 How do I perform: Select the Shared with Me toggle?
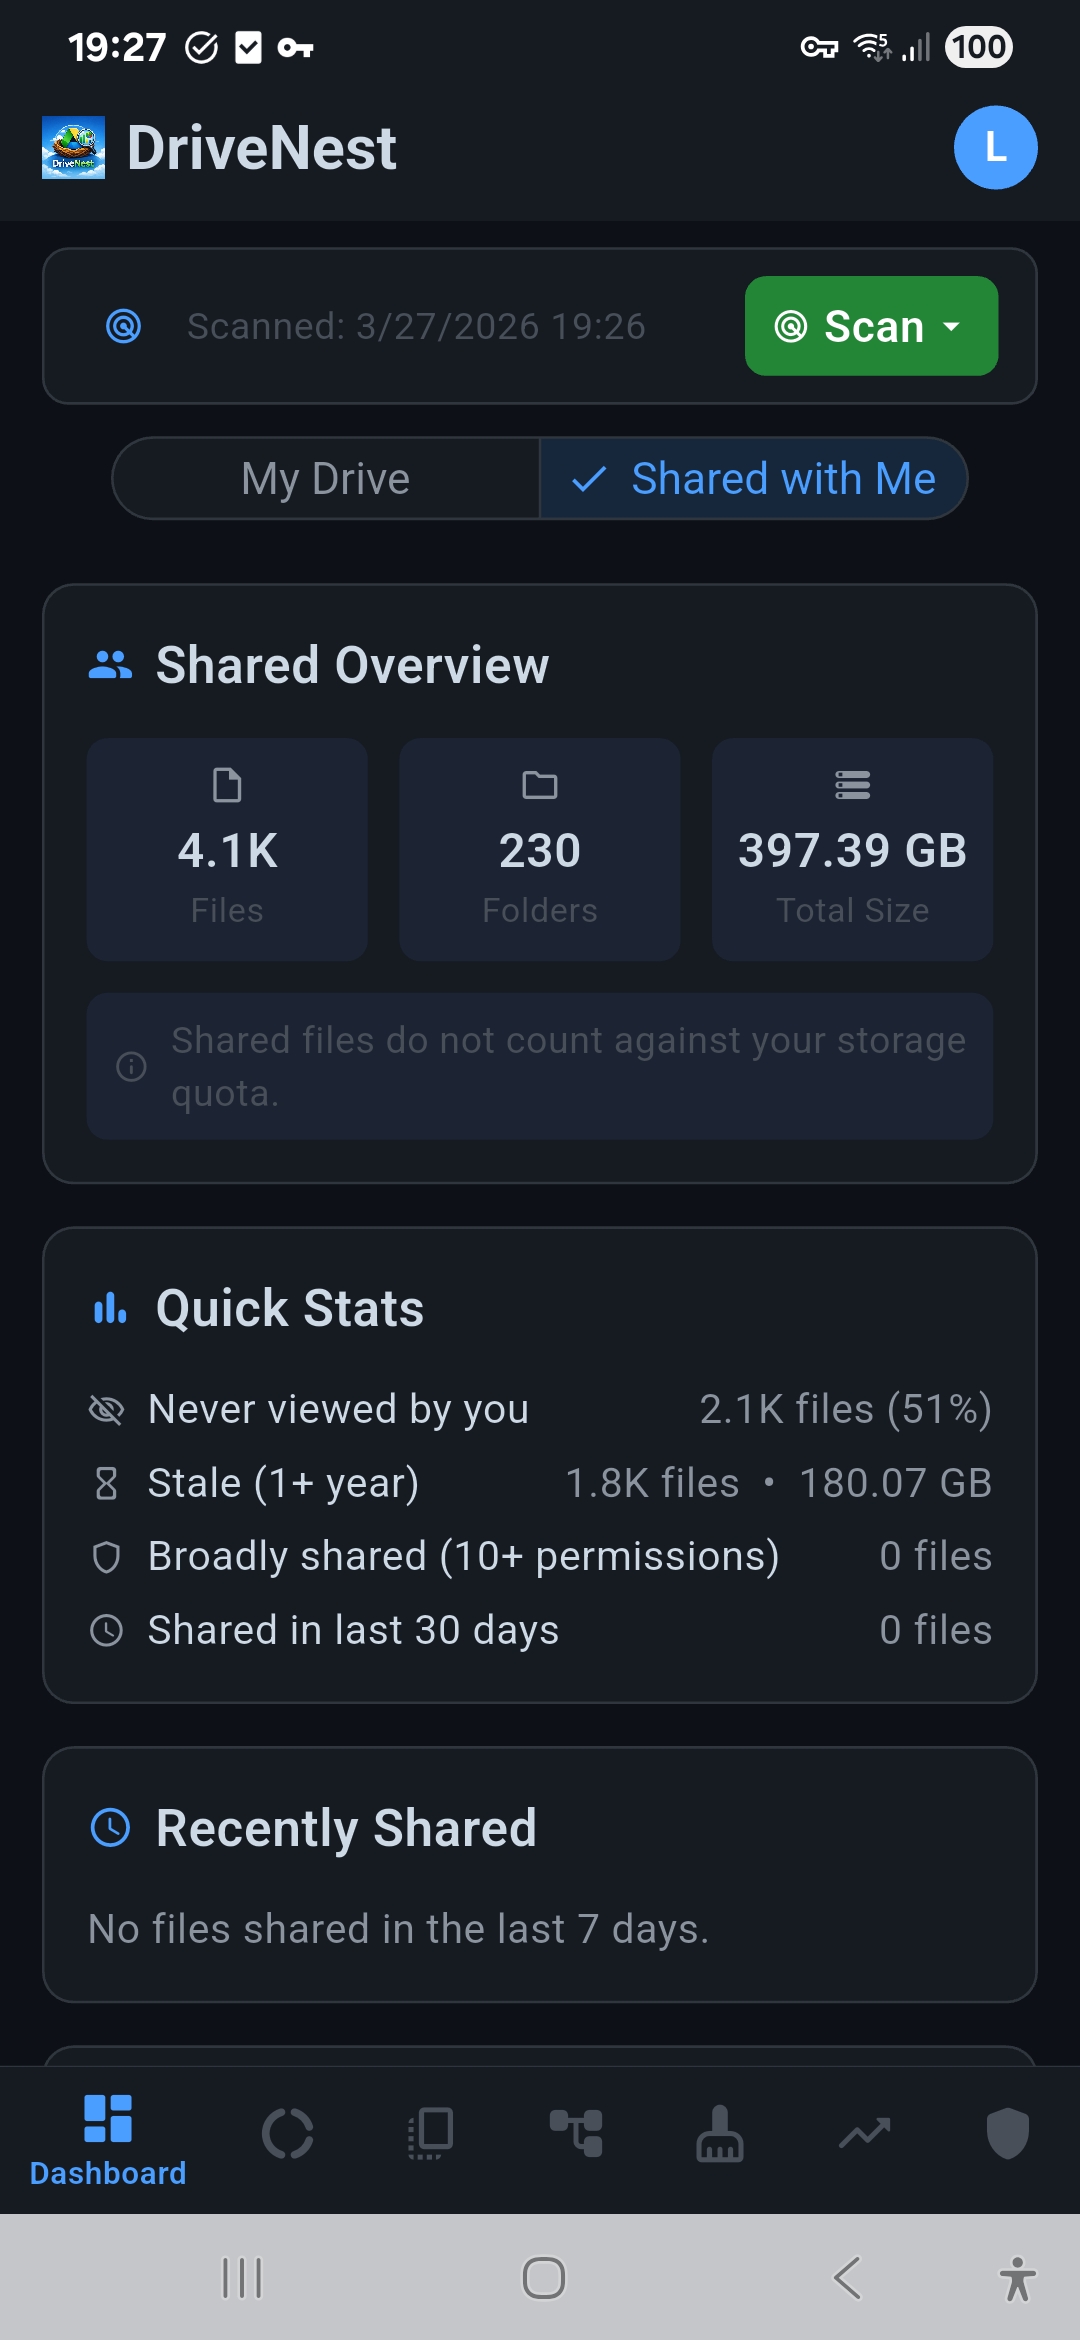click(754, 479)
